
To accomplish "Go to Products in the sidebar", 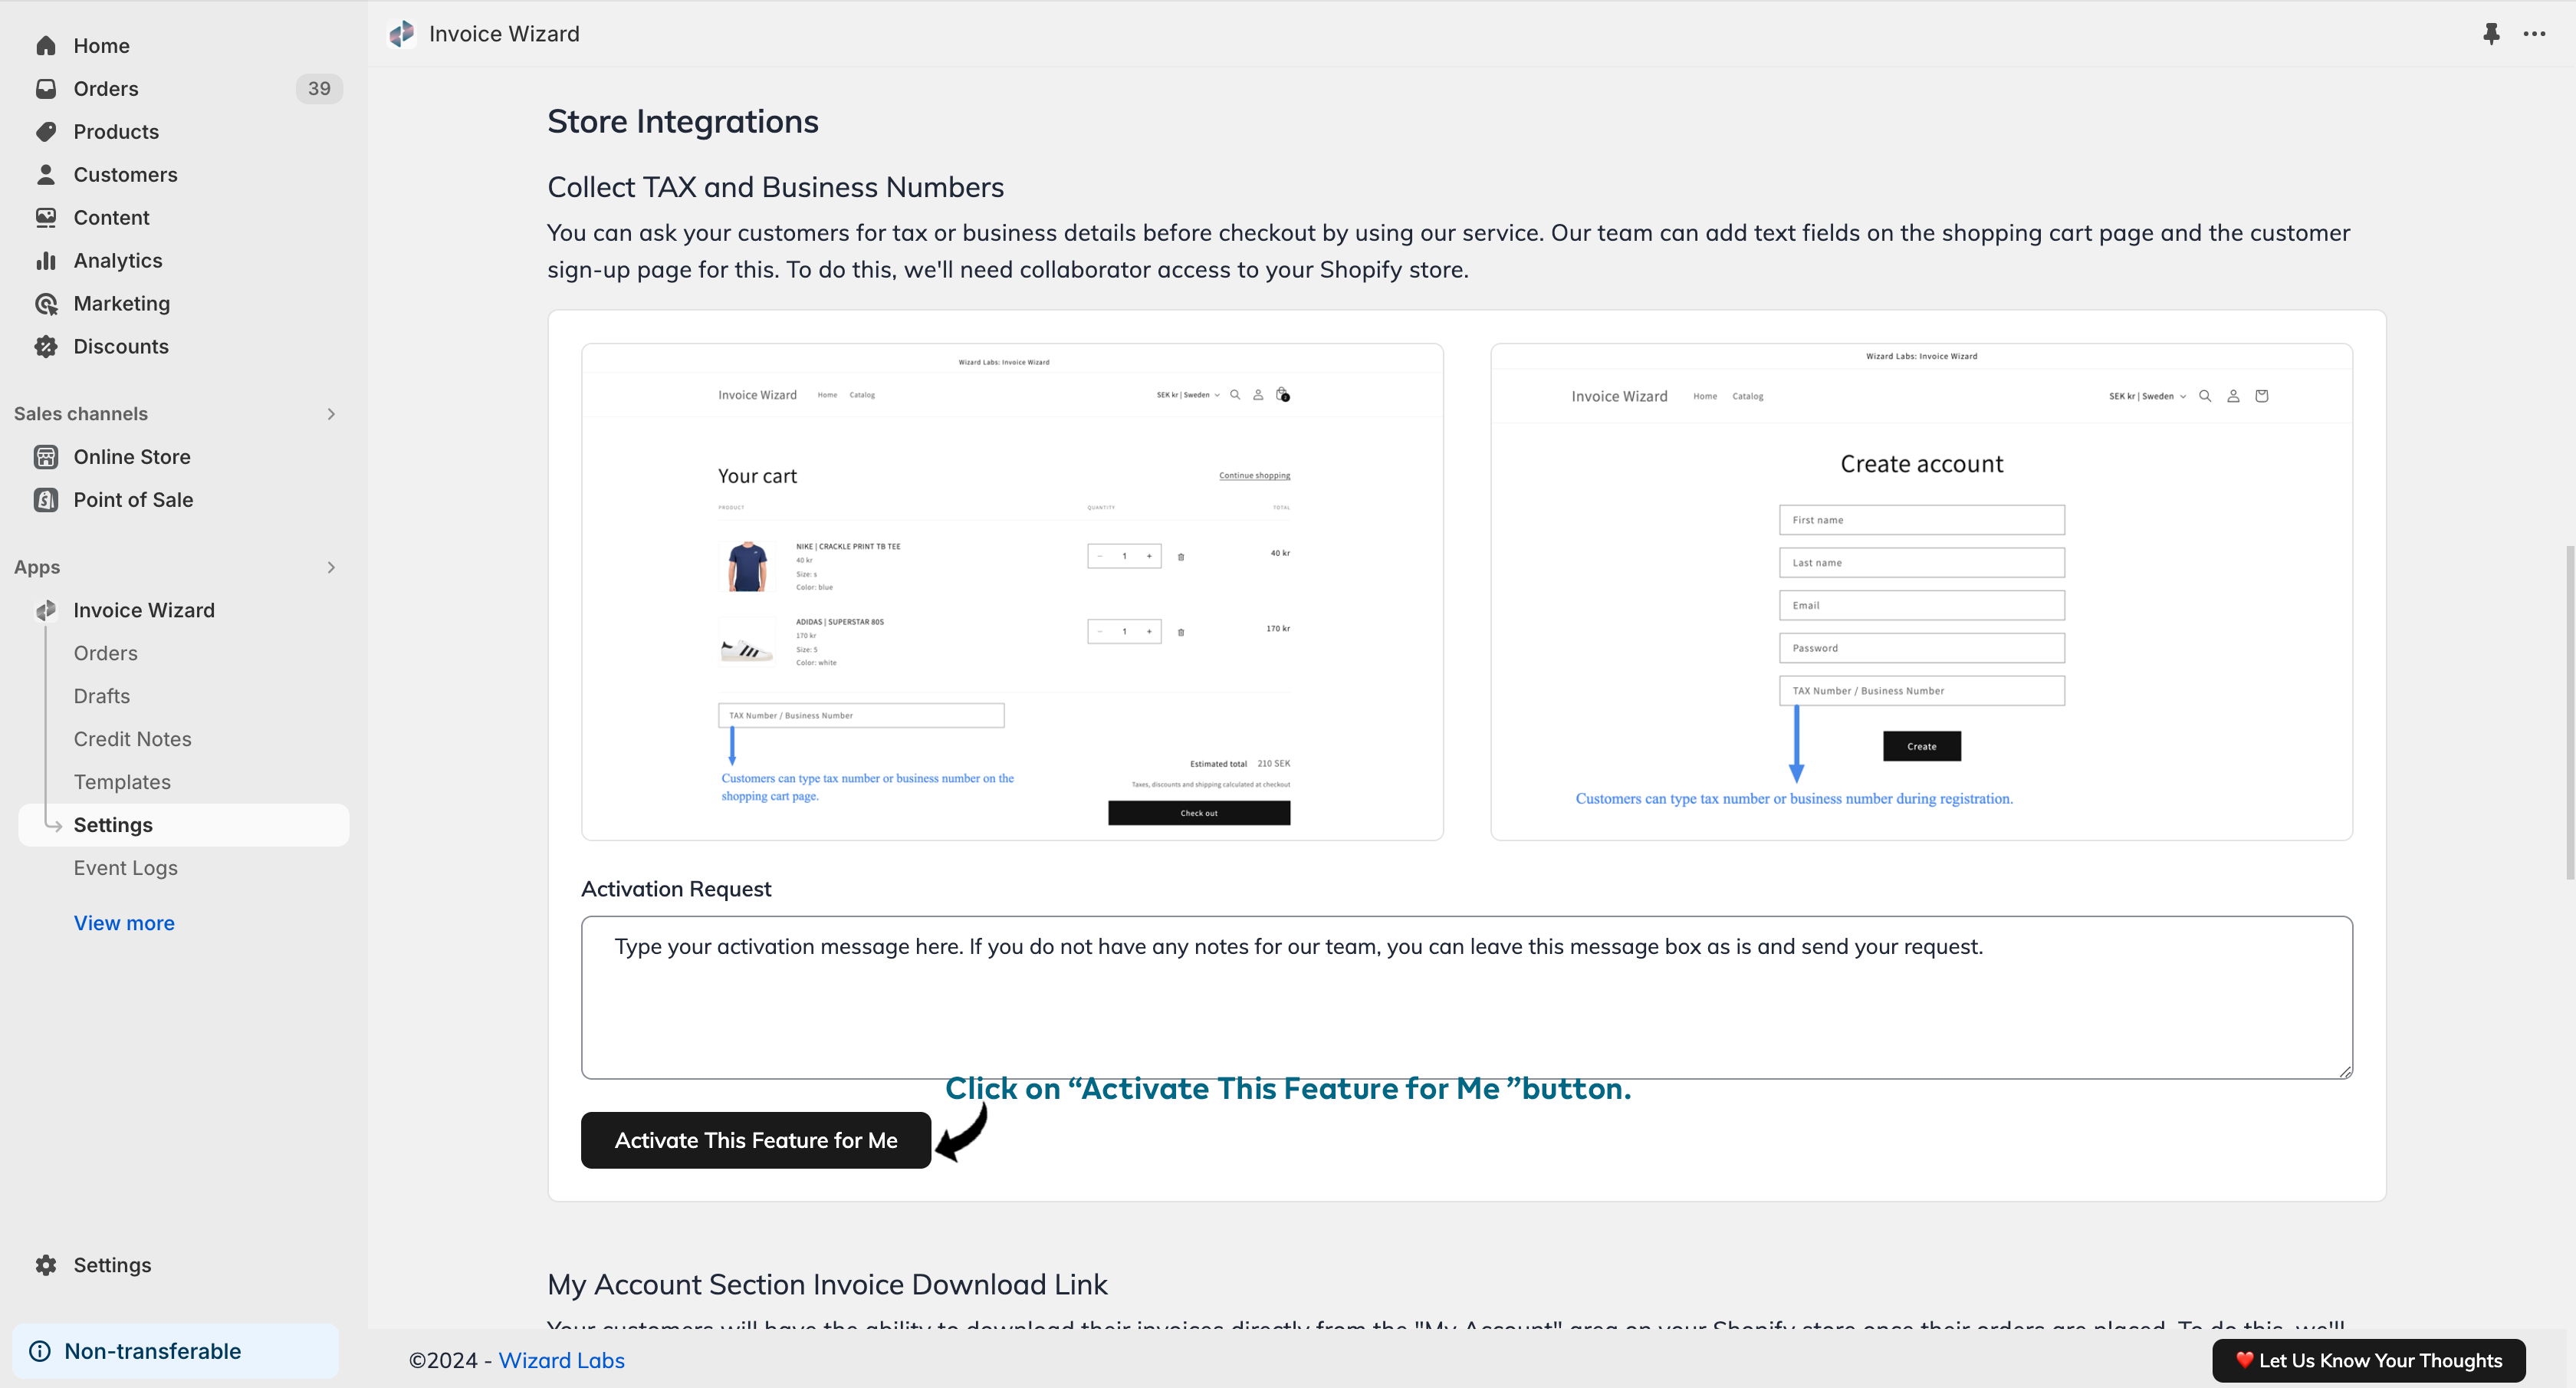I will tap(116, 132).
